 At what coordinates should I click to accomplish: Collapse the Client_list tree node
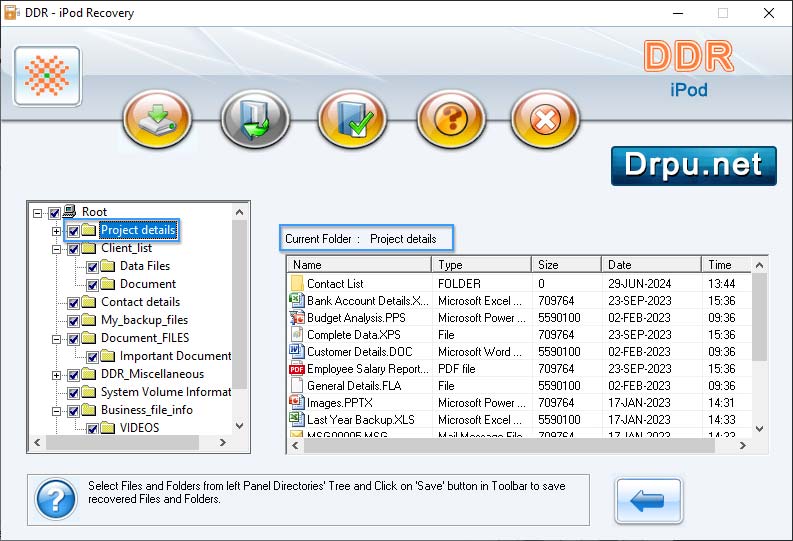click(x=56, y=249)
